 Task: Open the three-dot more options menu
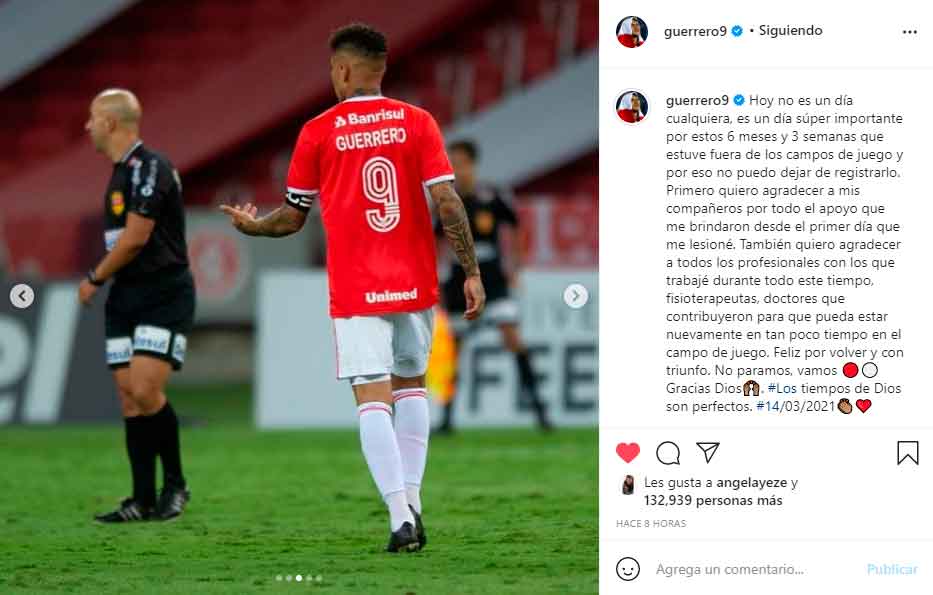(x=910, y=32)
